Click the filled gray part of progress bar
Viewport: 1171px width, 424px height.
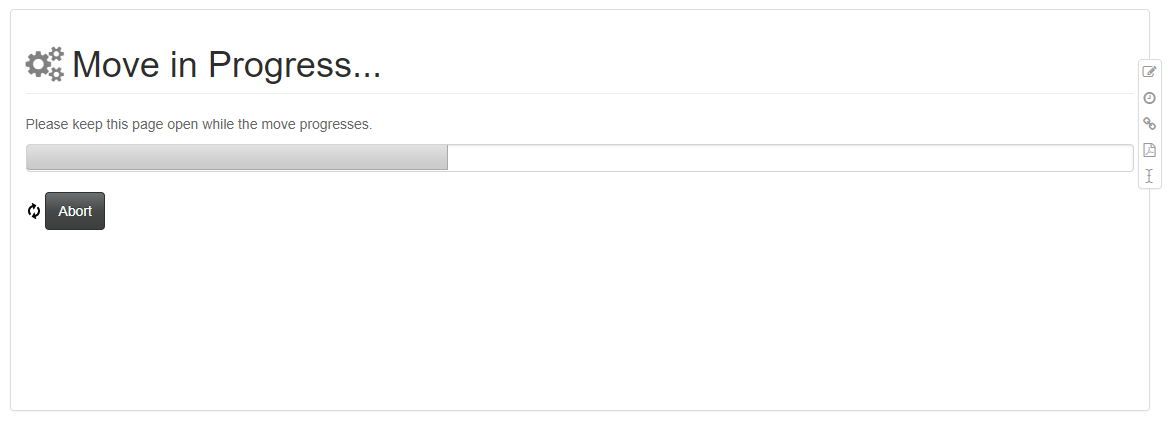point(236,158)
